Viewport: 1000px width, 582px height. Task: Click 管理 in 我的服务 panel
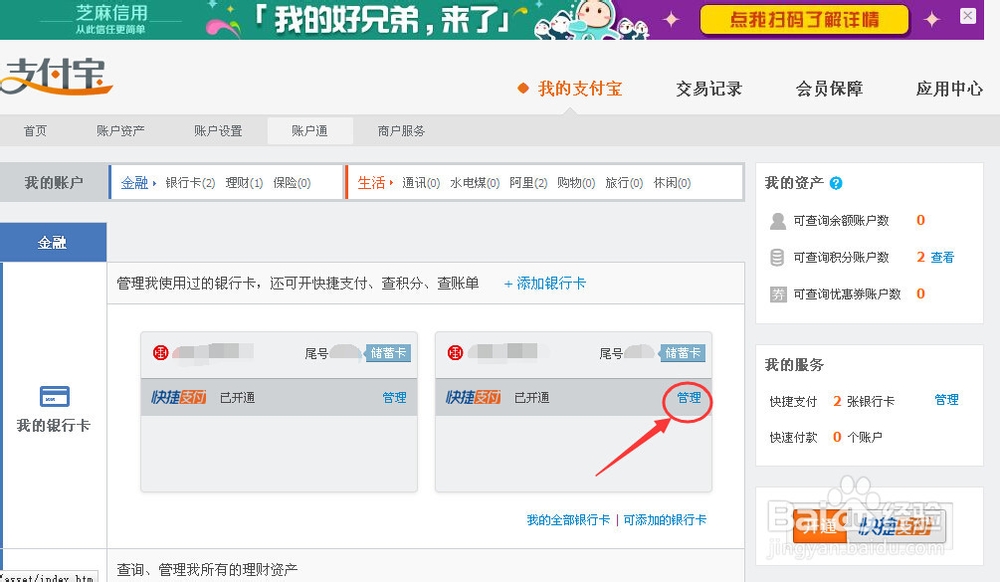946,400
